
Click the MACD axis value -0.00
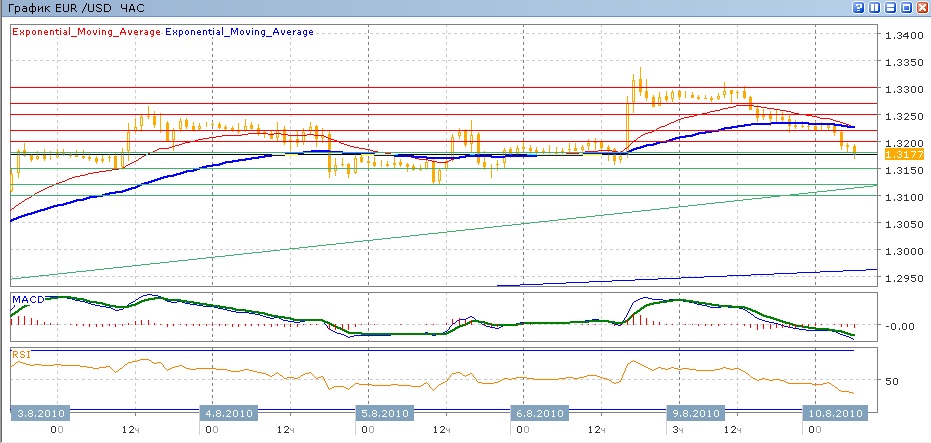(x=898, y=325)
